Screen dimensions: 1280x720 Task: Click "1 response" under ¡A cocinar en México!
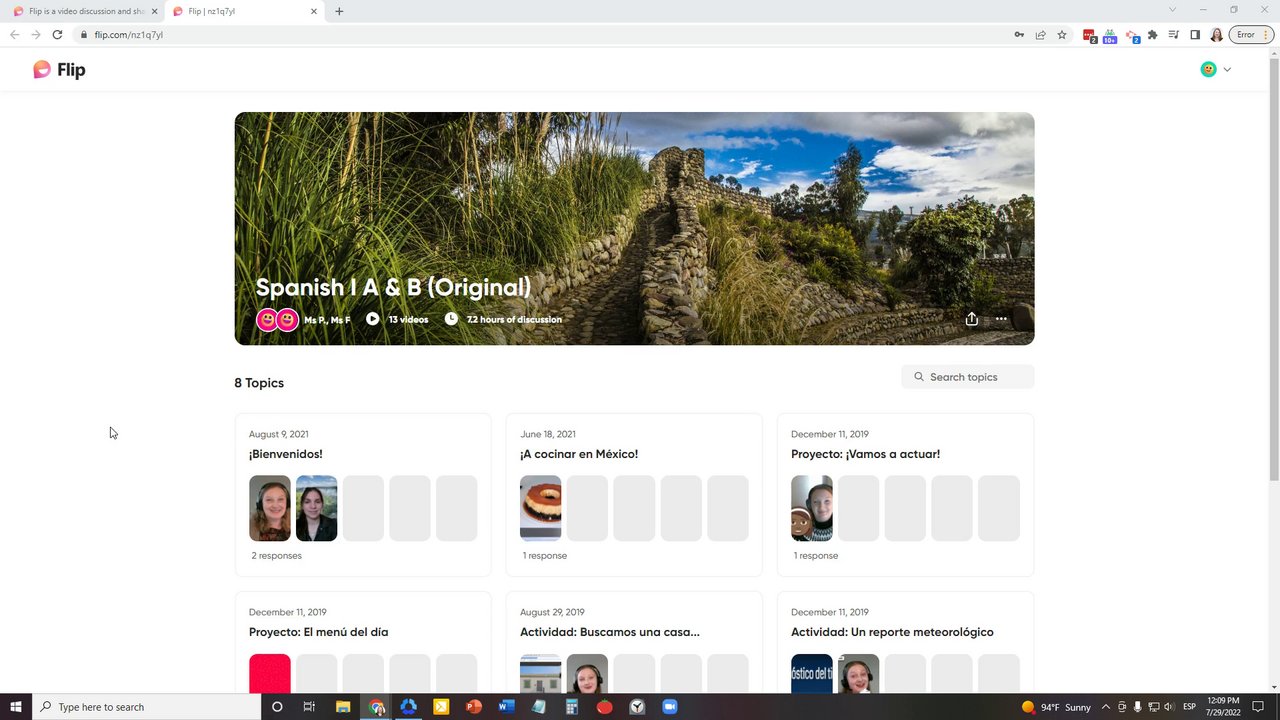click(544, 555)
